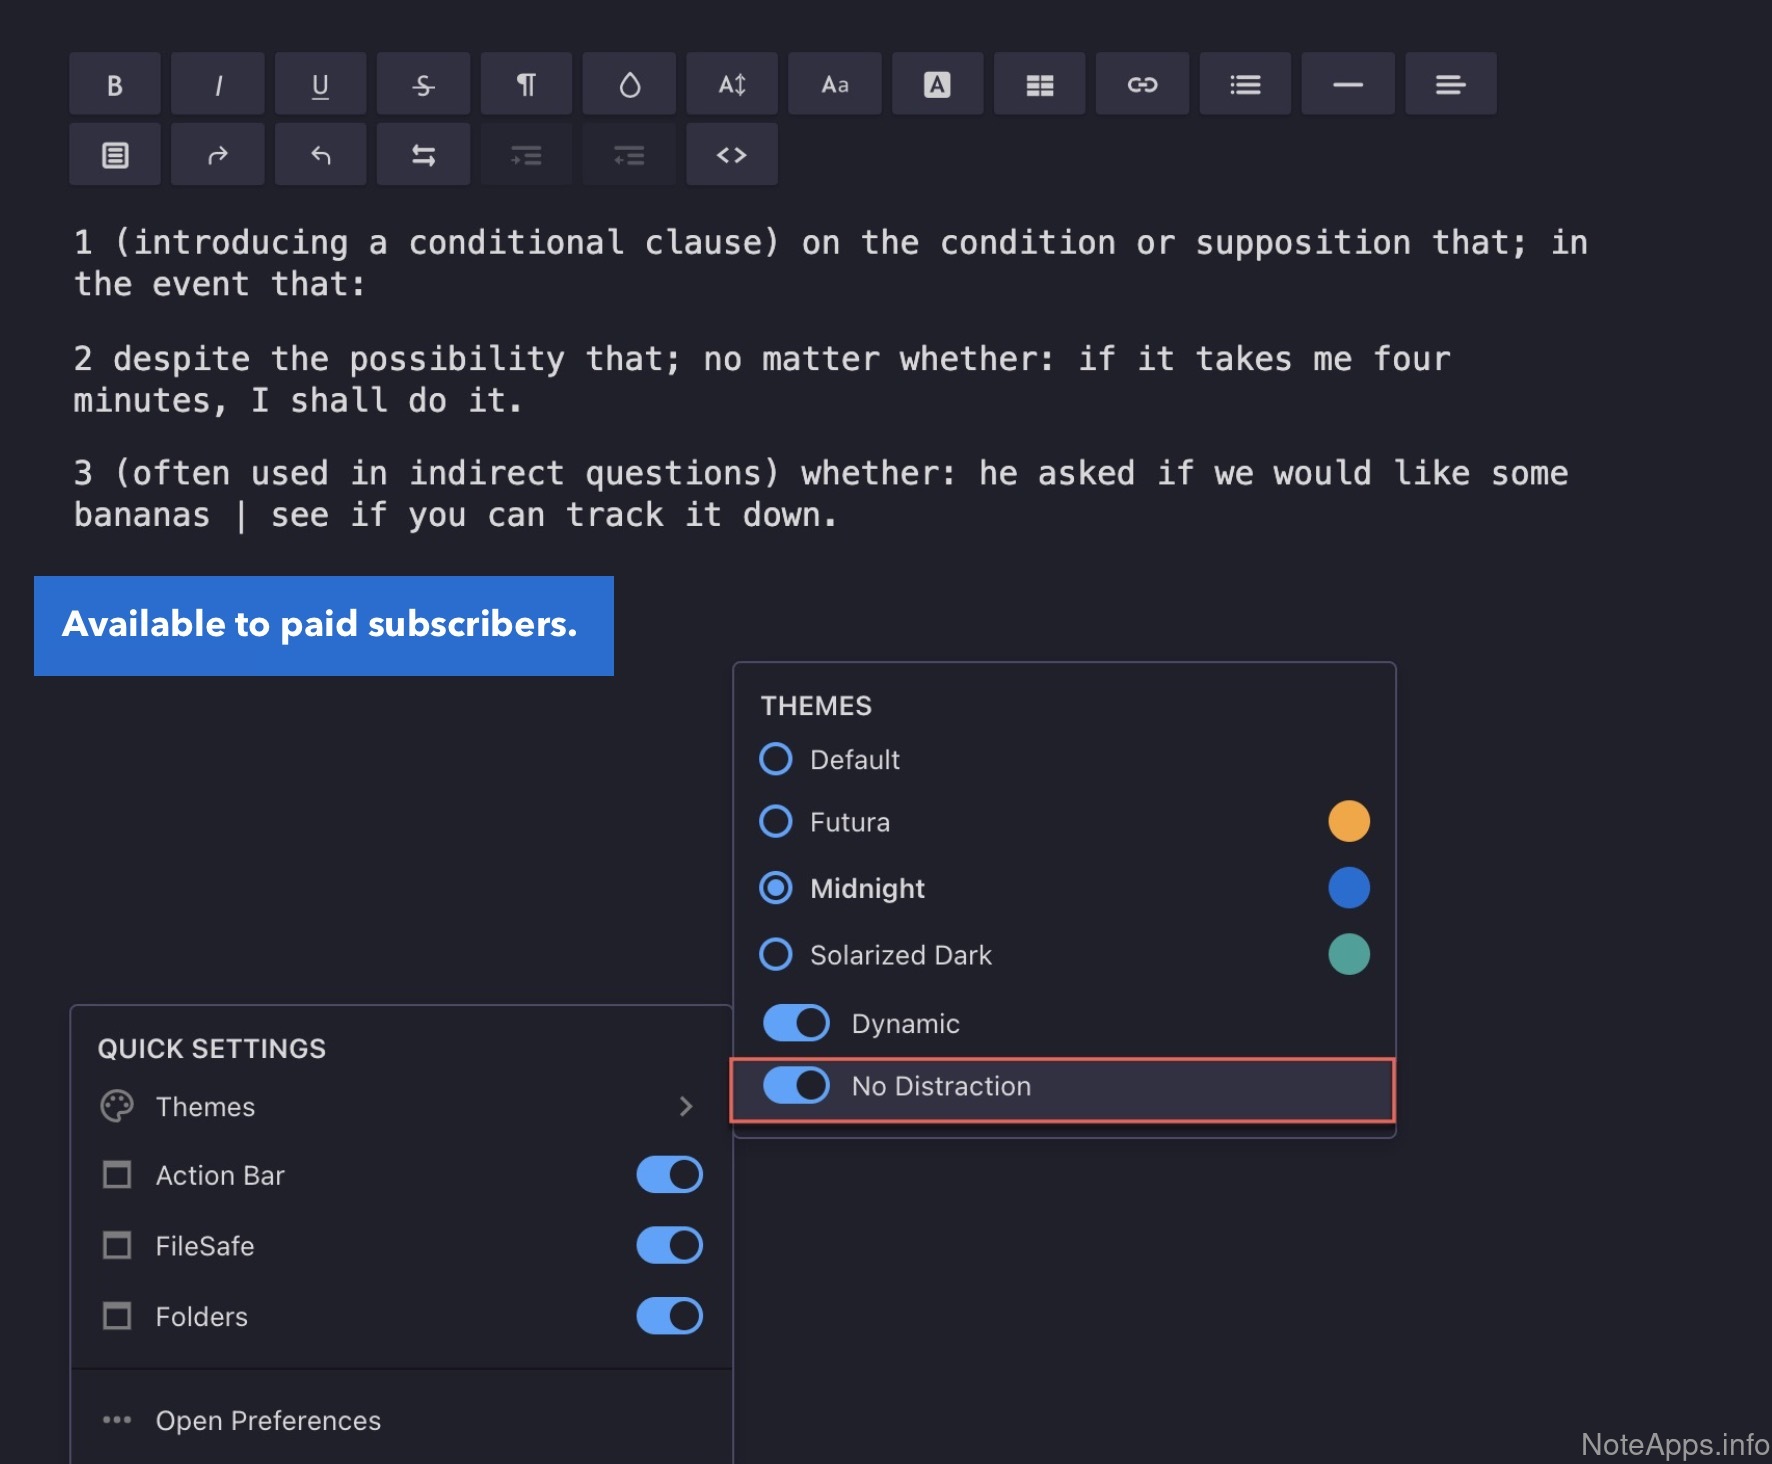Choose the Futura theme radio button
Image resolution: width=1772 pixels, height=1464 pixels.
click(776, 822)
